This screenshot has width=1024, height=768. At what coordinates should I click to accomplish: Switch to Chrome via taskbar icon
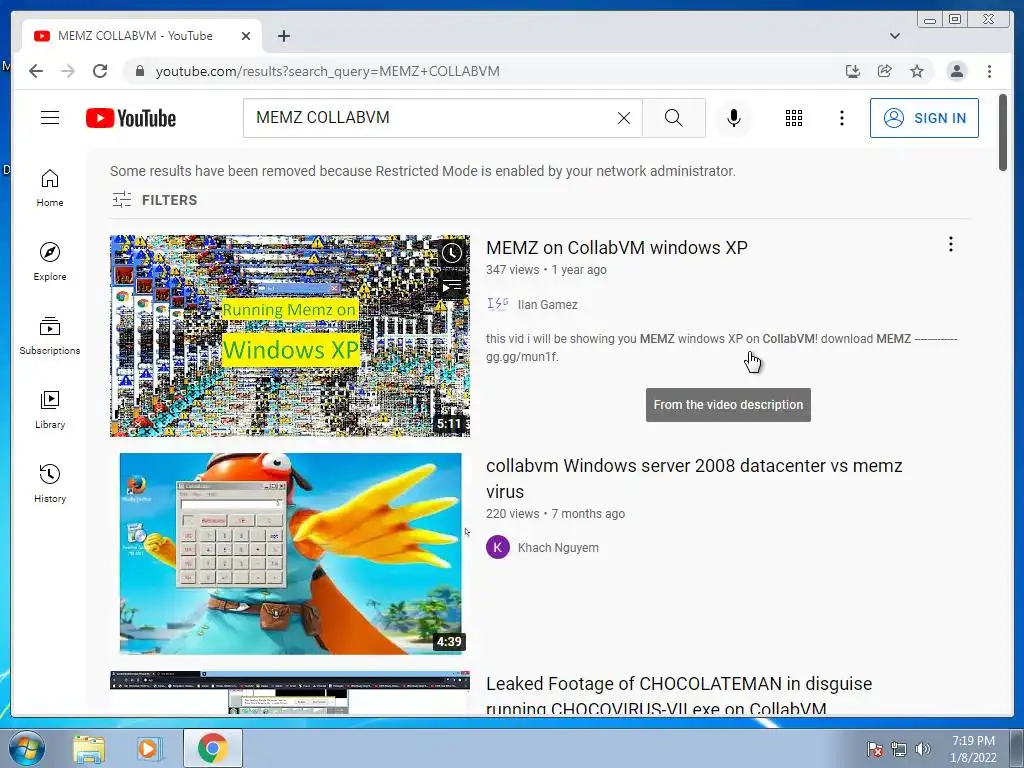212,748
